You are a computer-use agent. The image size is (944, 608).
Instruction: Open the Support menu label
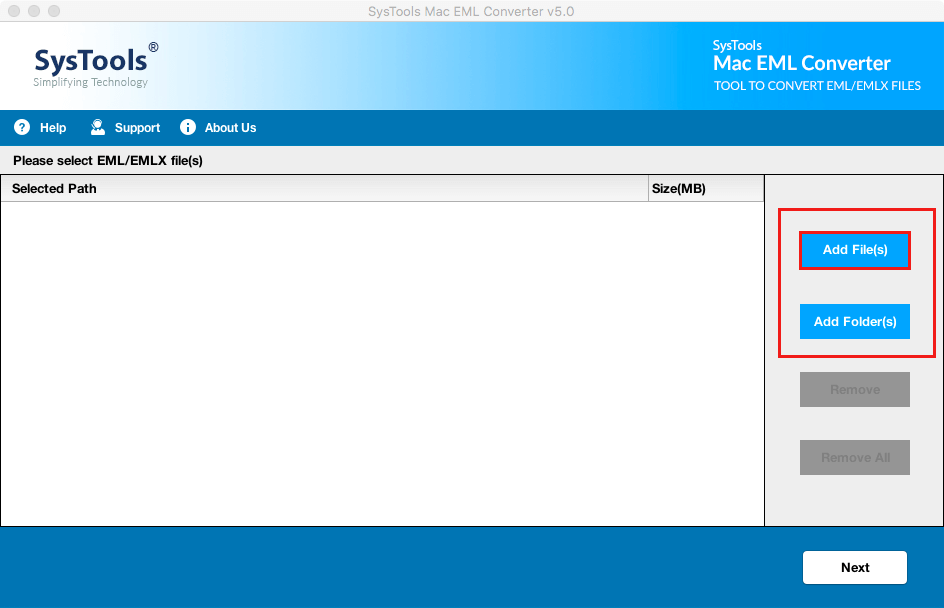click(x=137, y=128)
